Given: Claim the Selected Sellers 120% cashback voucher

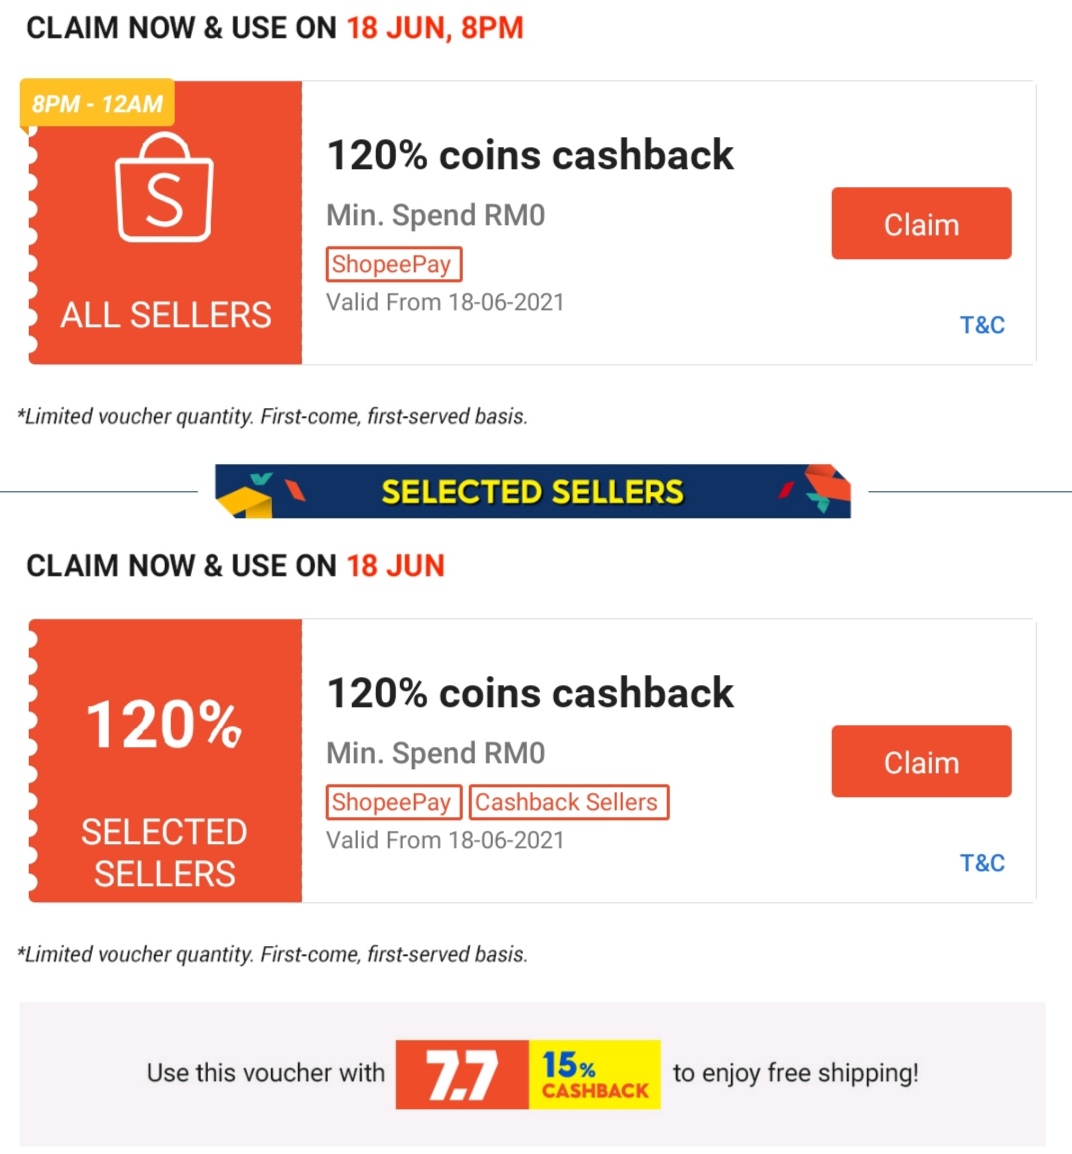Looking at the screenshot, I should click(921, 762).
